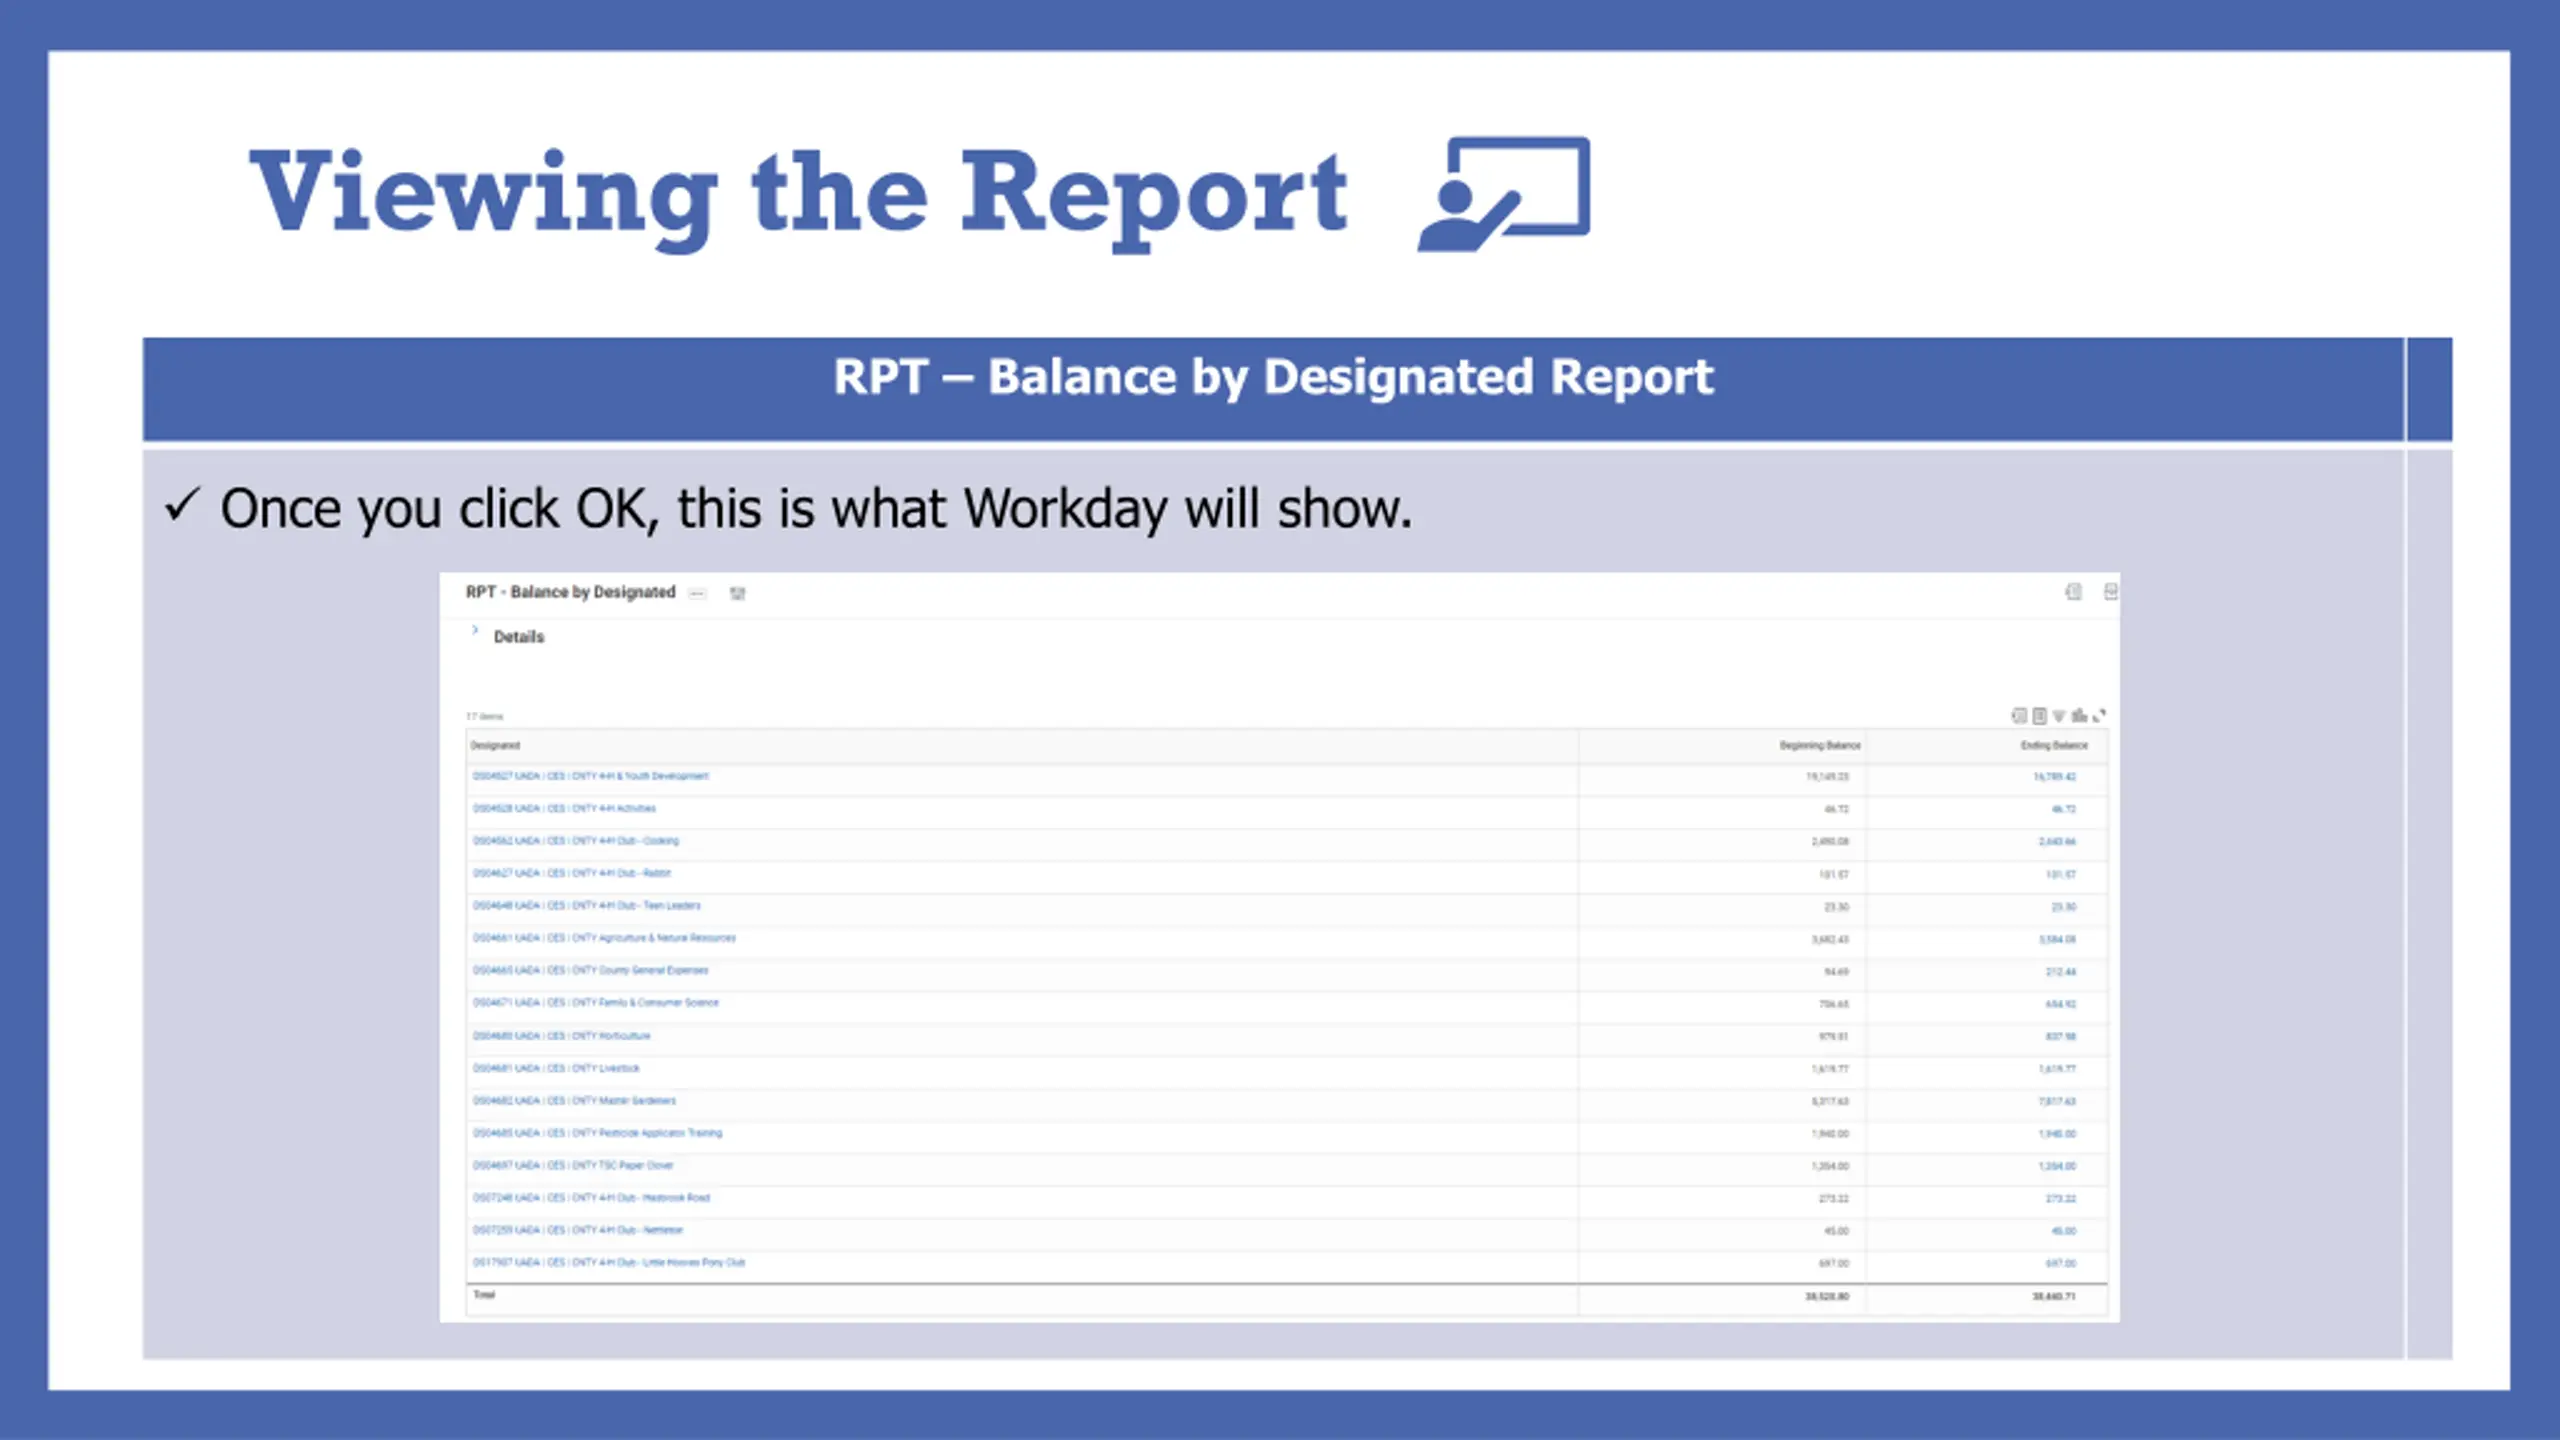Viewport: 2560px width, 1440px height.
Task: Click the top-right Excel export icon in report header
Action: point(2073,592)
